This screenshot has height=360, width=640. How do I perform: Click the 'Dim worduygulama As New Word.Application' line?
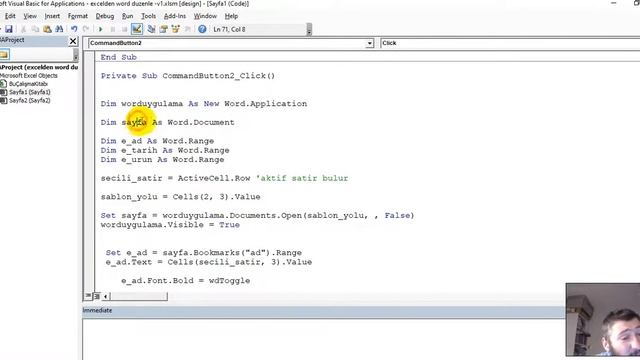tap(204, 104)
